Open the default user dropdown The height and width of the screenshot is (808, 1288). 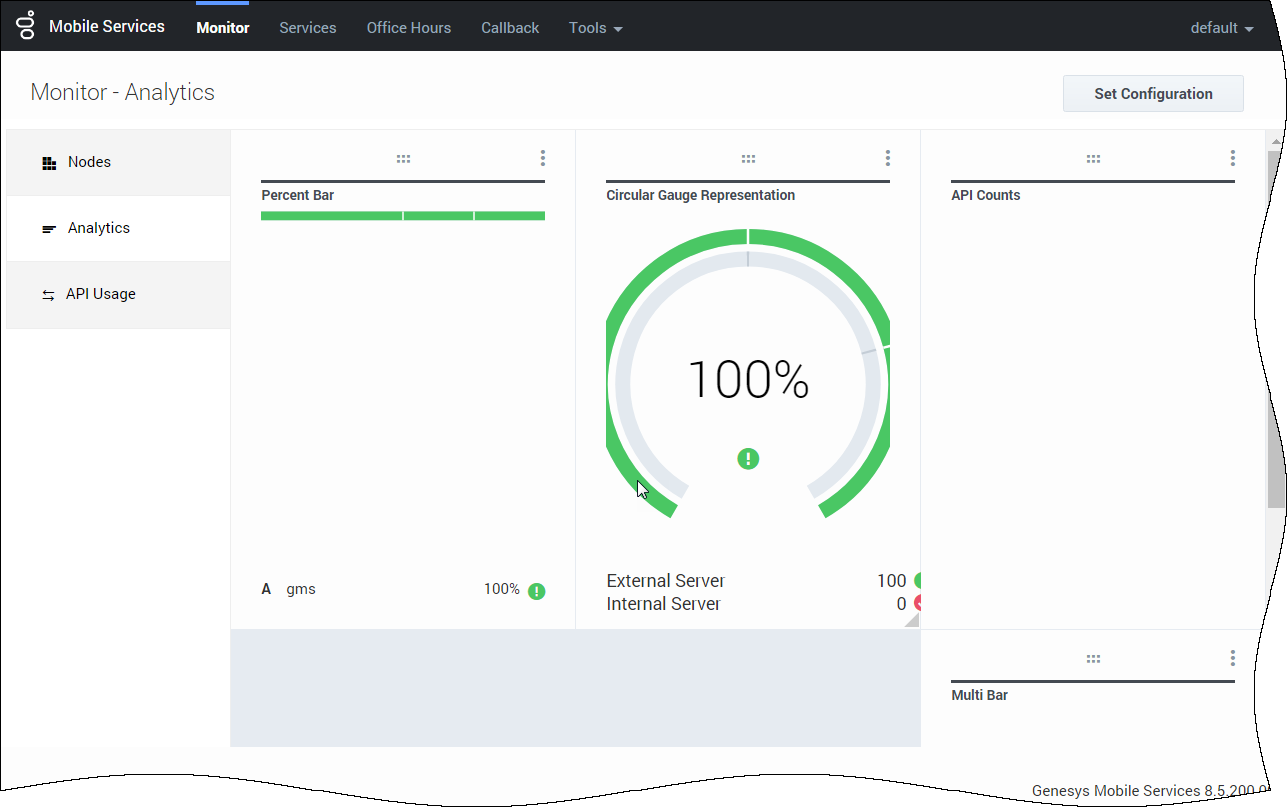[x=1221, y=28]
